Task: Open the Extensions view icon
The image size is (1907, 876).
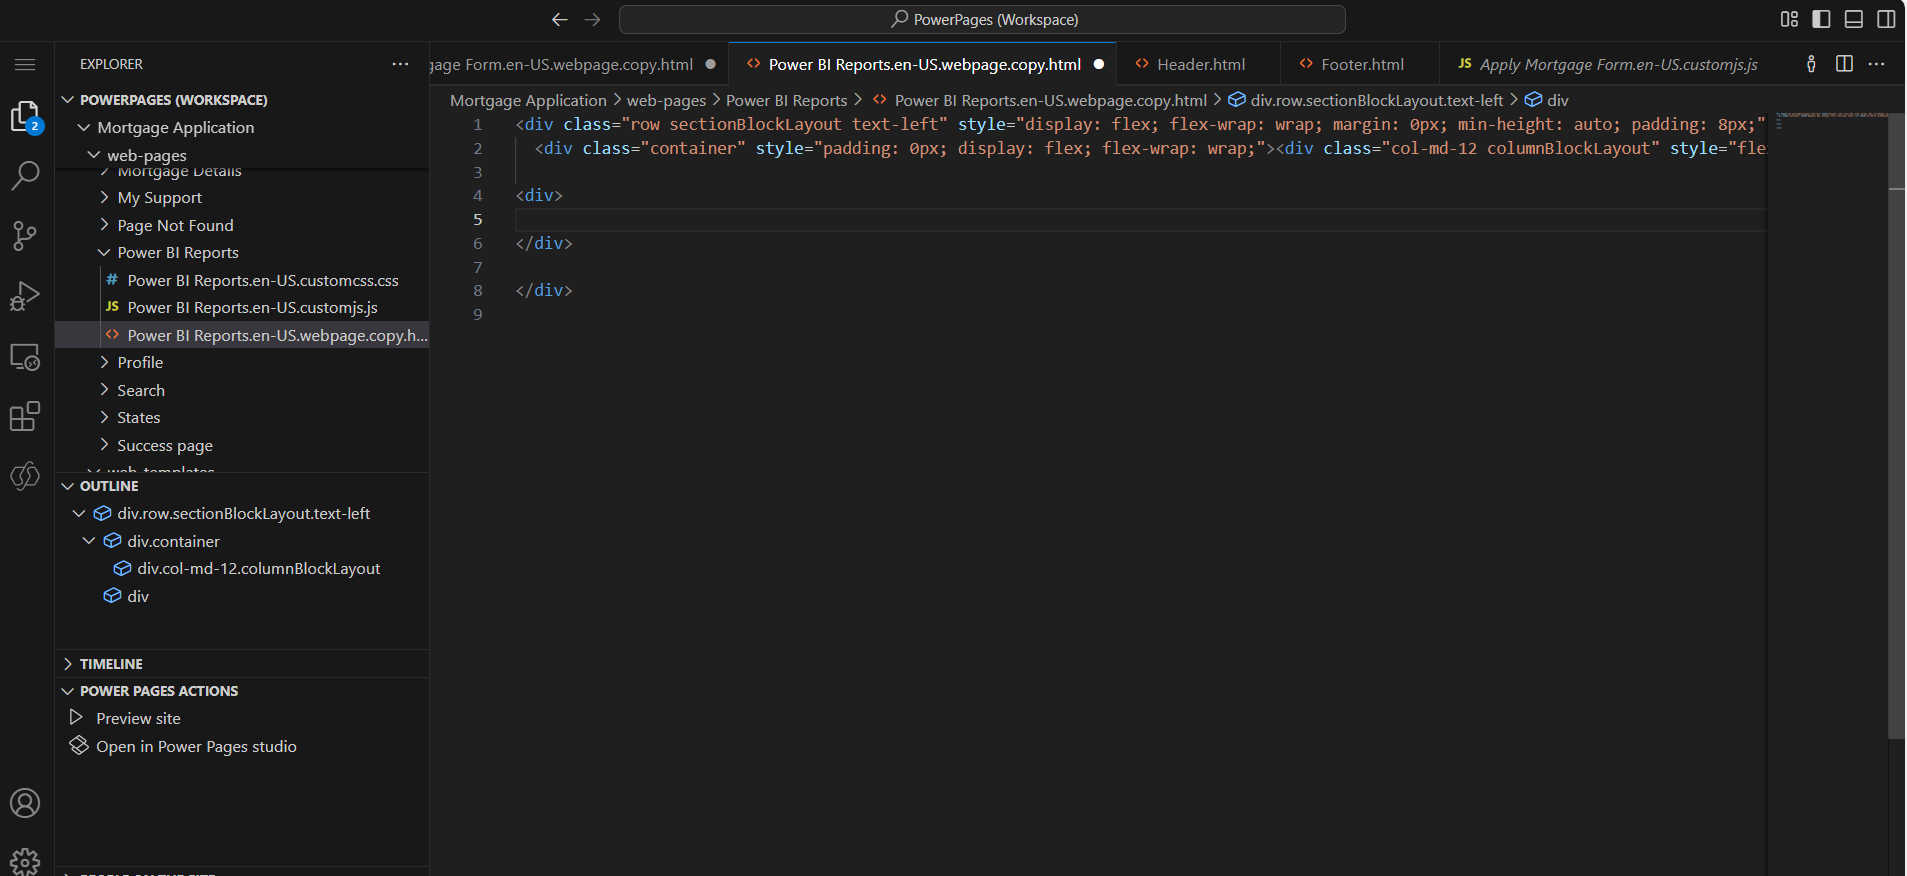Action: click(x=25, y=416)
